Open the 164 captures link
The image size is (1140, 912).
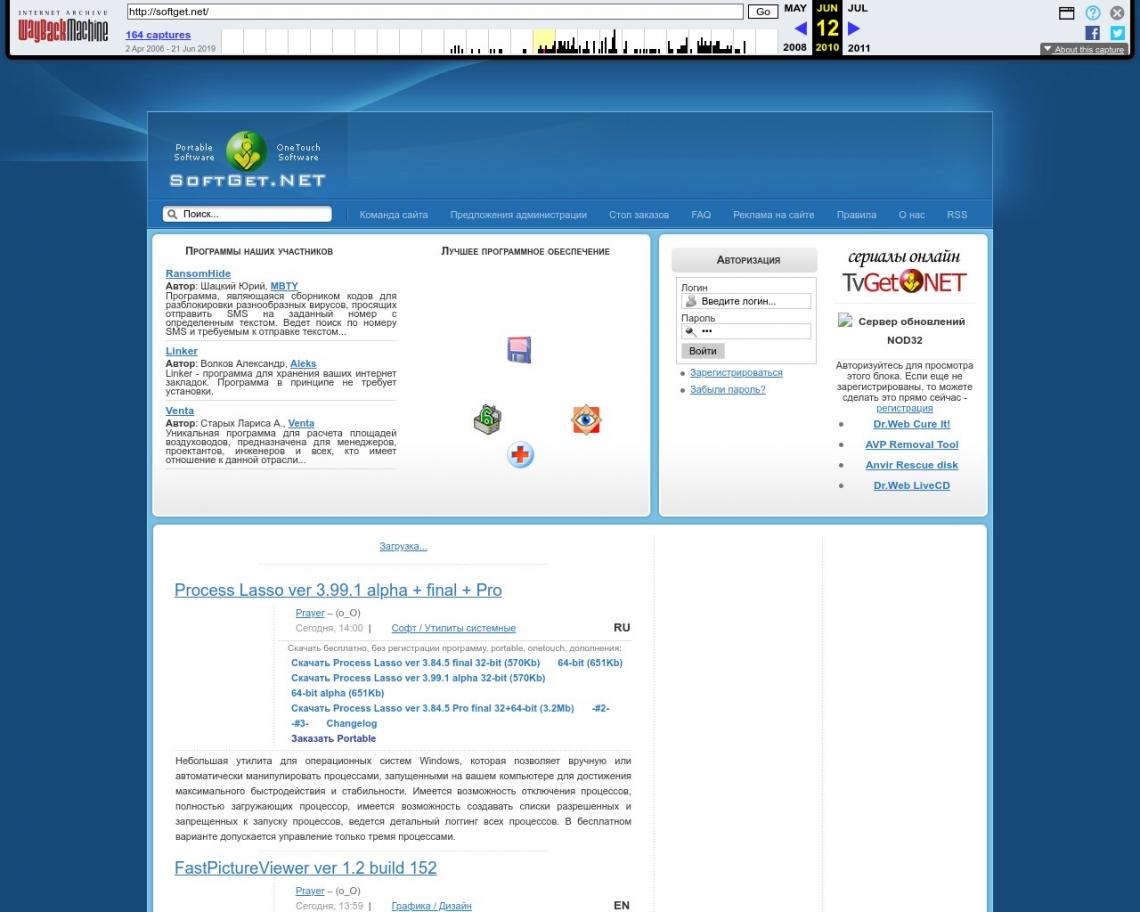tap(158, 35)
